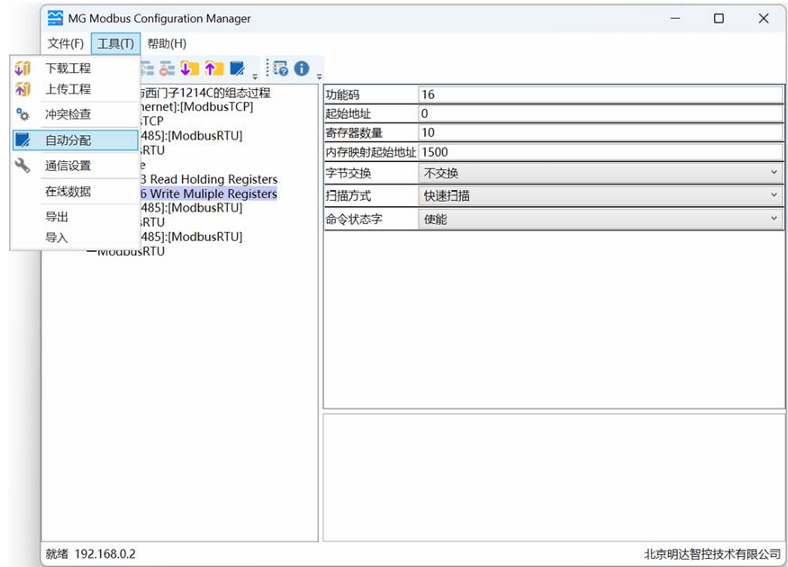Image resolution: width=788 pixels, height=567 pixels.
Task: Click the gear icon for 冲突检查
Action: [23, 115]
